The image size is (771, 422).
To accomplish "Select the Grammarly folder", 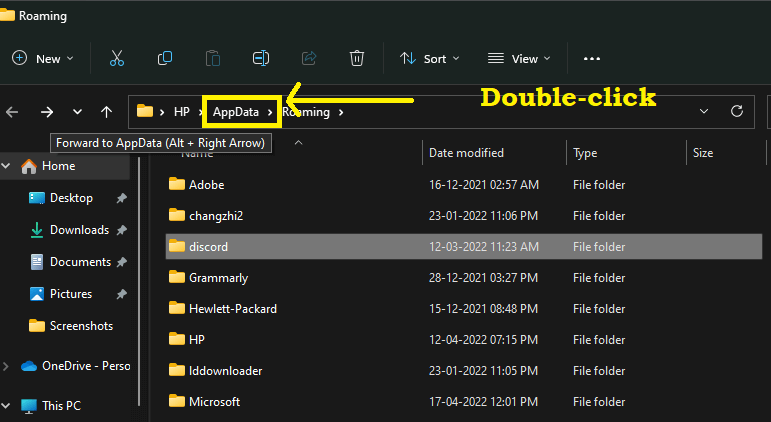I will [x=218, y=278].
